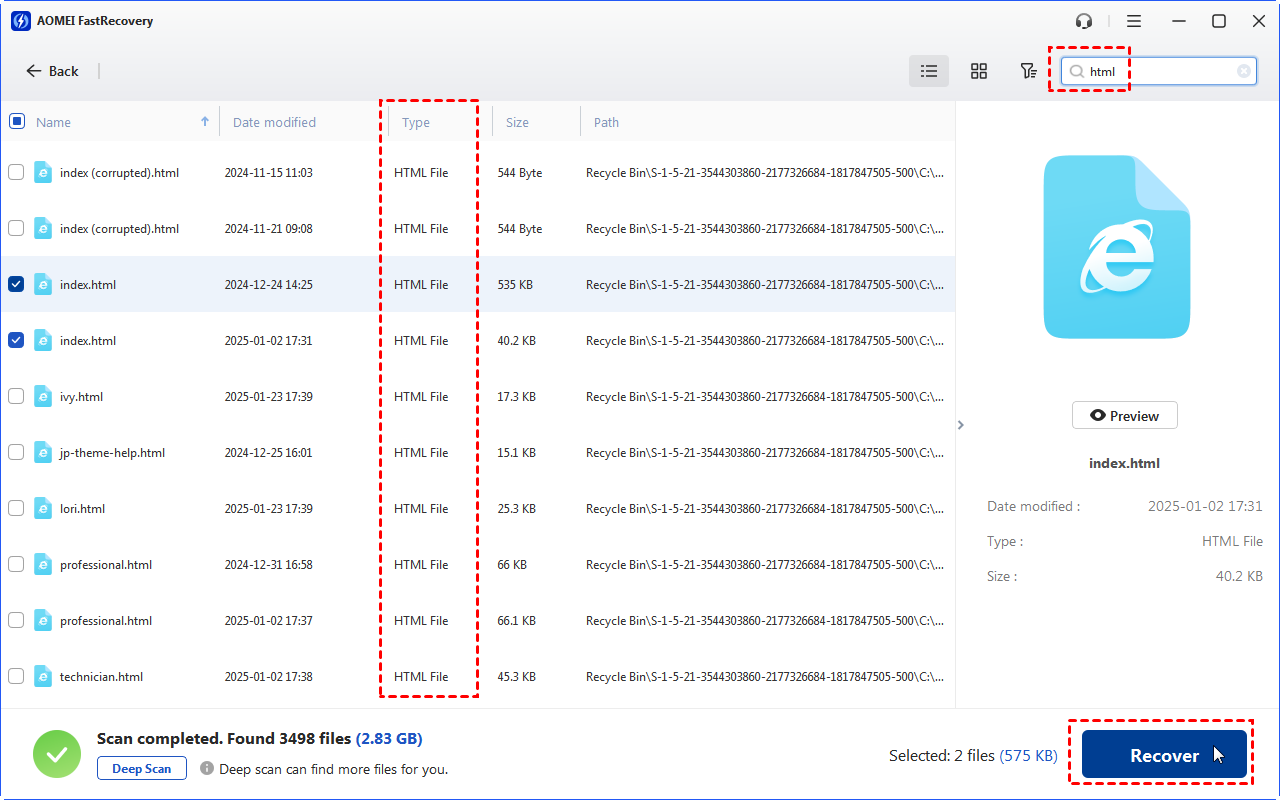Click the 575 KB selected size text

coord(1028,756)
